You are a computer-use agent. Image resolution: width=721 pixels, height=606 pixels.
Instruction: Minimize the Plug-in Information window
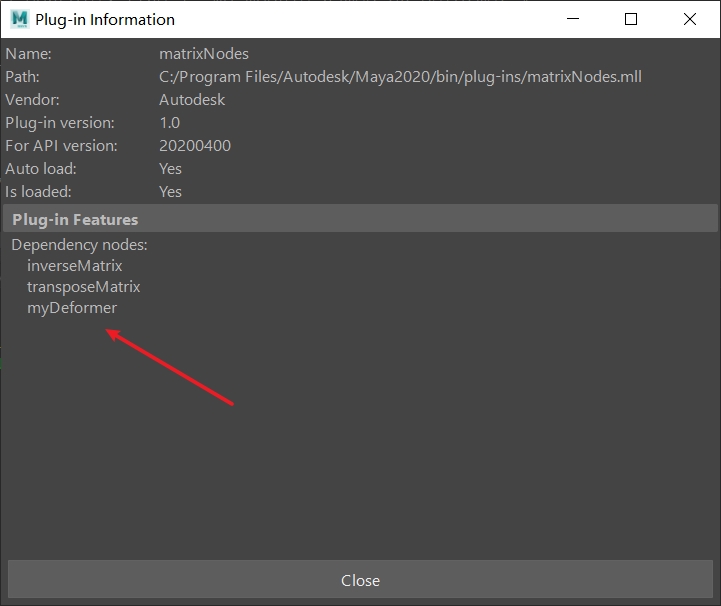573,19
